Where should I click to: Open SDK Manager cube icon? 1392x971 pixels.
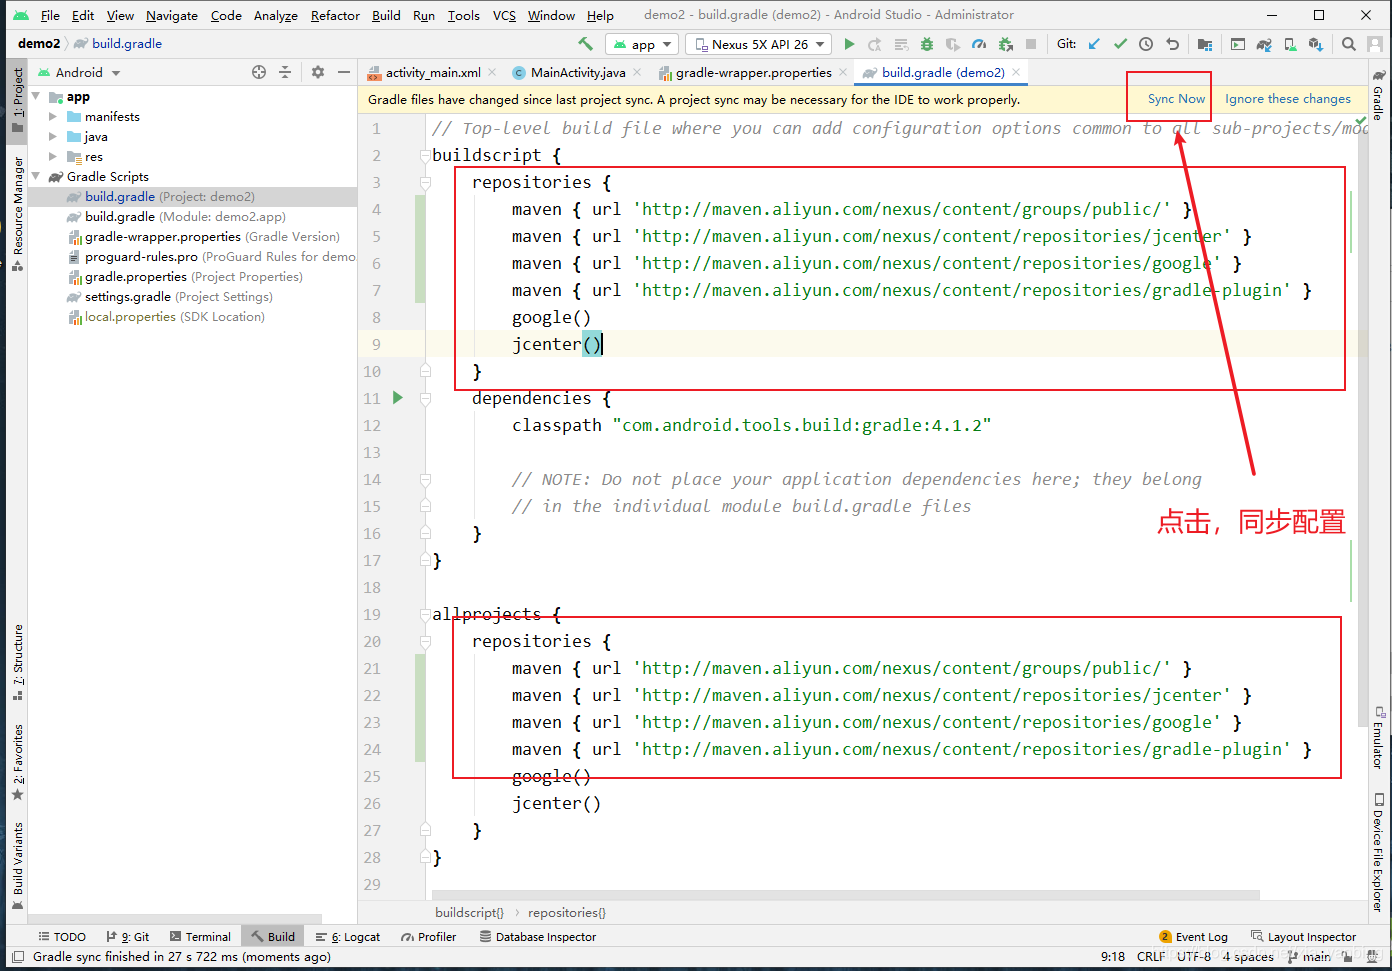[x=1316, y=44]
